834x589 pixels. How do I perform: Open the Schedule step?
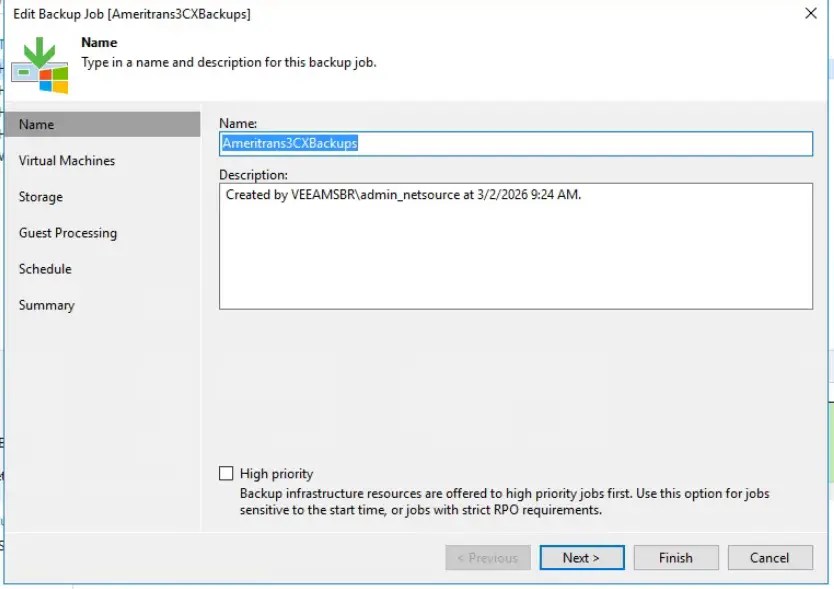(45, 269)
